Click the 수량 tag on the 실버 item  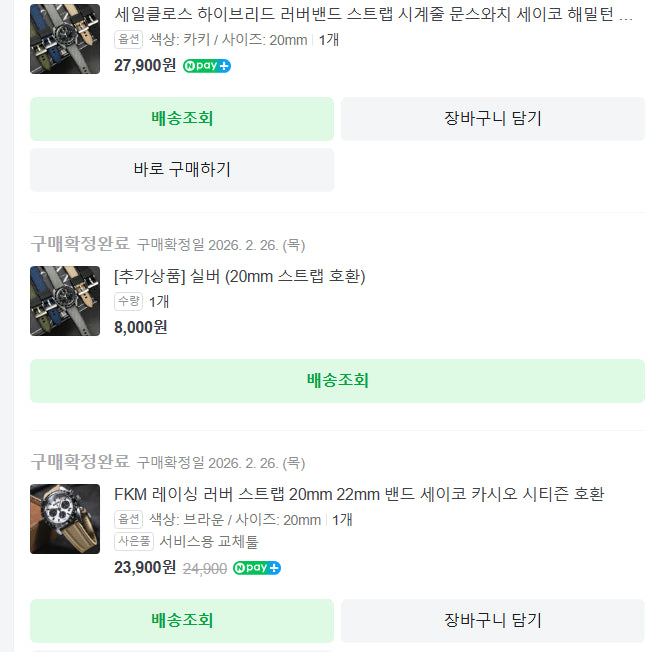point(129,301)
